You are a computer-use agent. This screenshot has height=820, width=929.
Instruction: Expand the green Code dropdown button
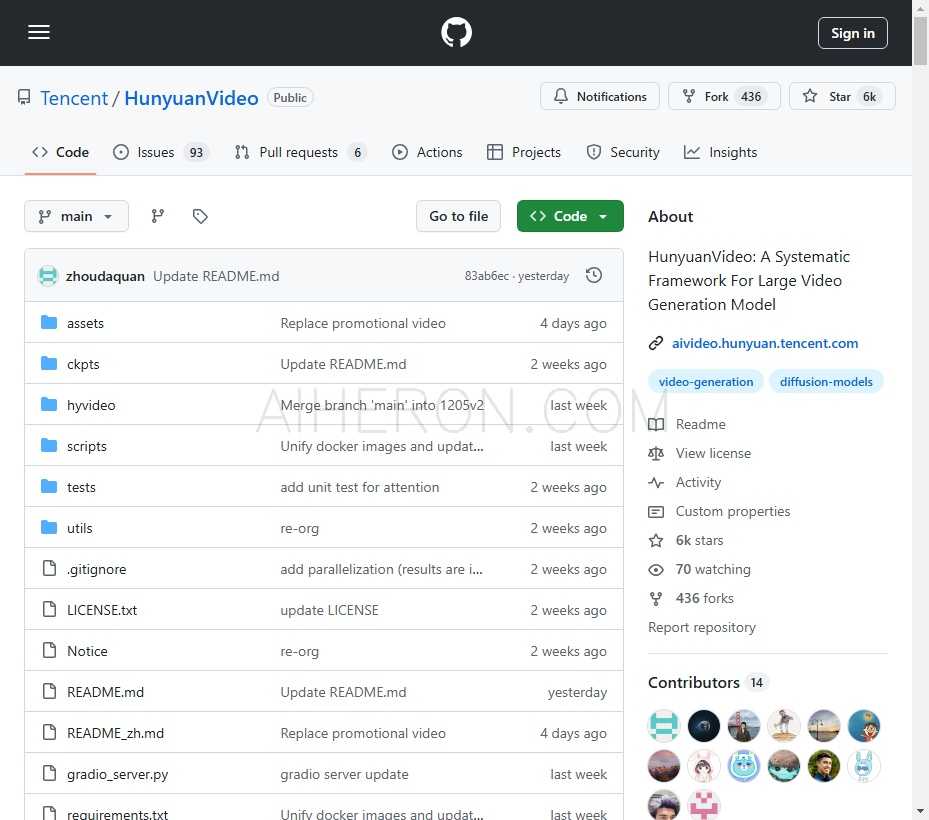[570, 216]
